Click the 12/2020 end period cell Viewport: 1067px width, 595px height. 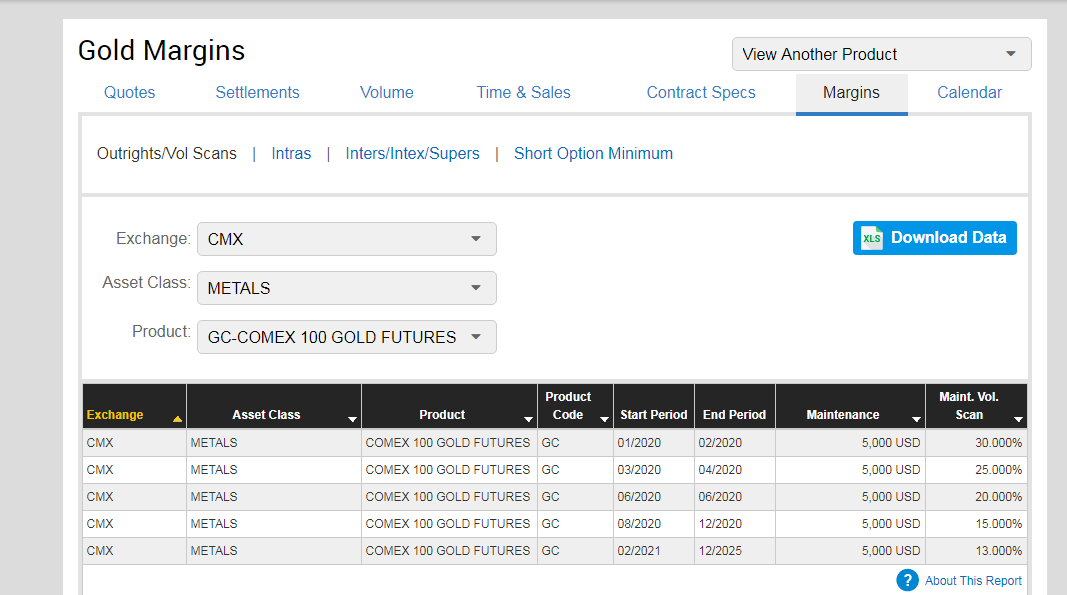pos(735,524)
